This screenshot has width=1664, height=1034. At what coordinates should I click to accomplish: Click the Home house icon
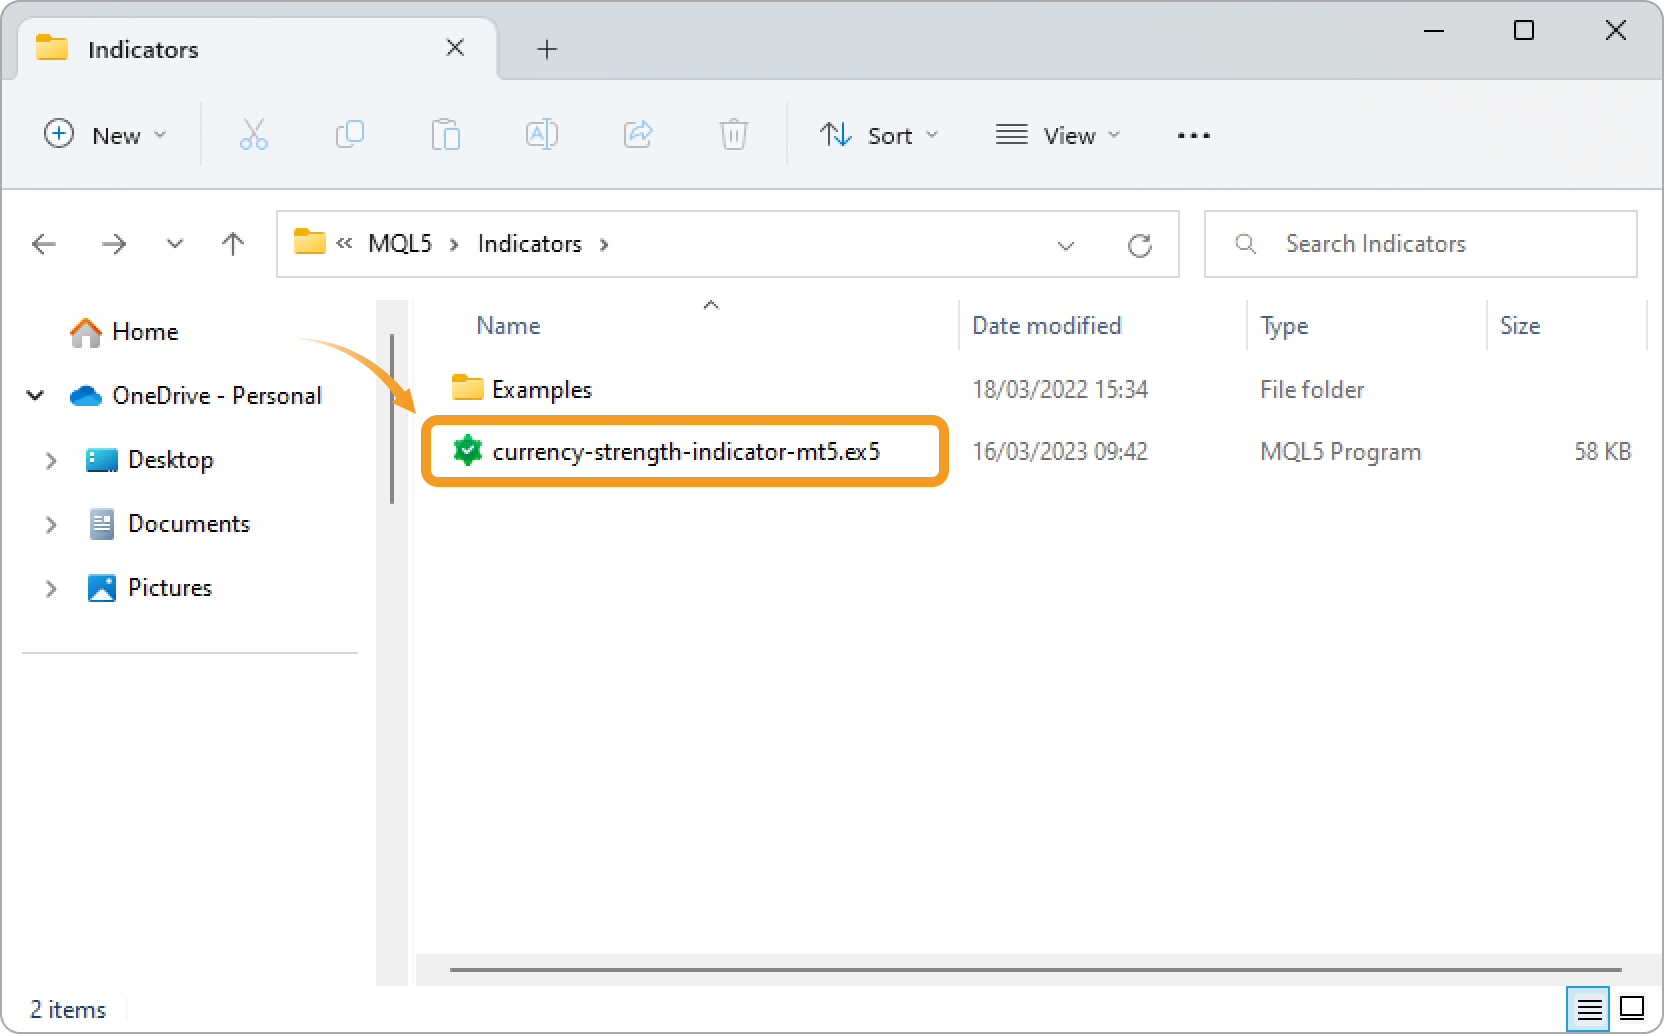[86, 332]
